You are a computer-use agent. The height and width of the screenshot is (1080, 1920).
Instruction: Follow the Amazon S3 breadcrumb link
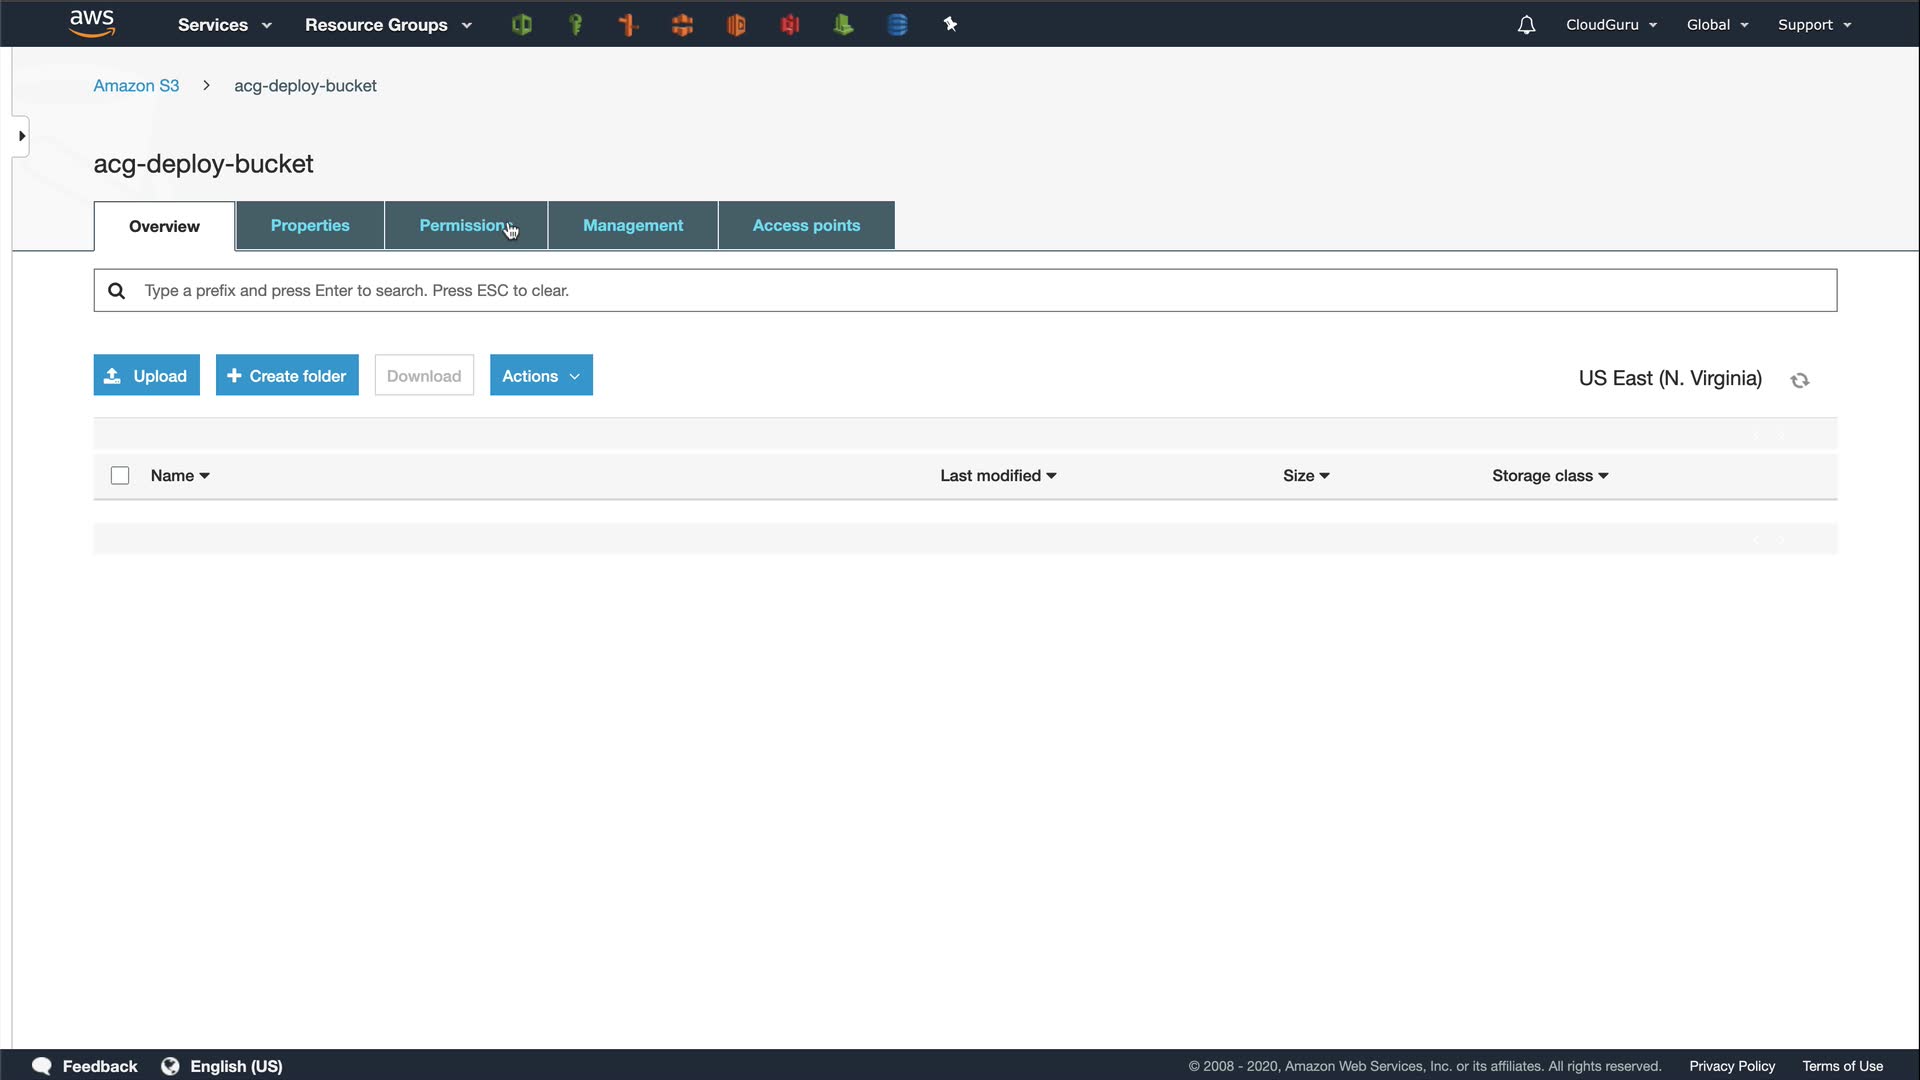click(136, 86)
